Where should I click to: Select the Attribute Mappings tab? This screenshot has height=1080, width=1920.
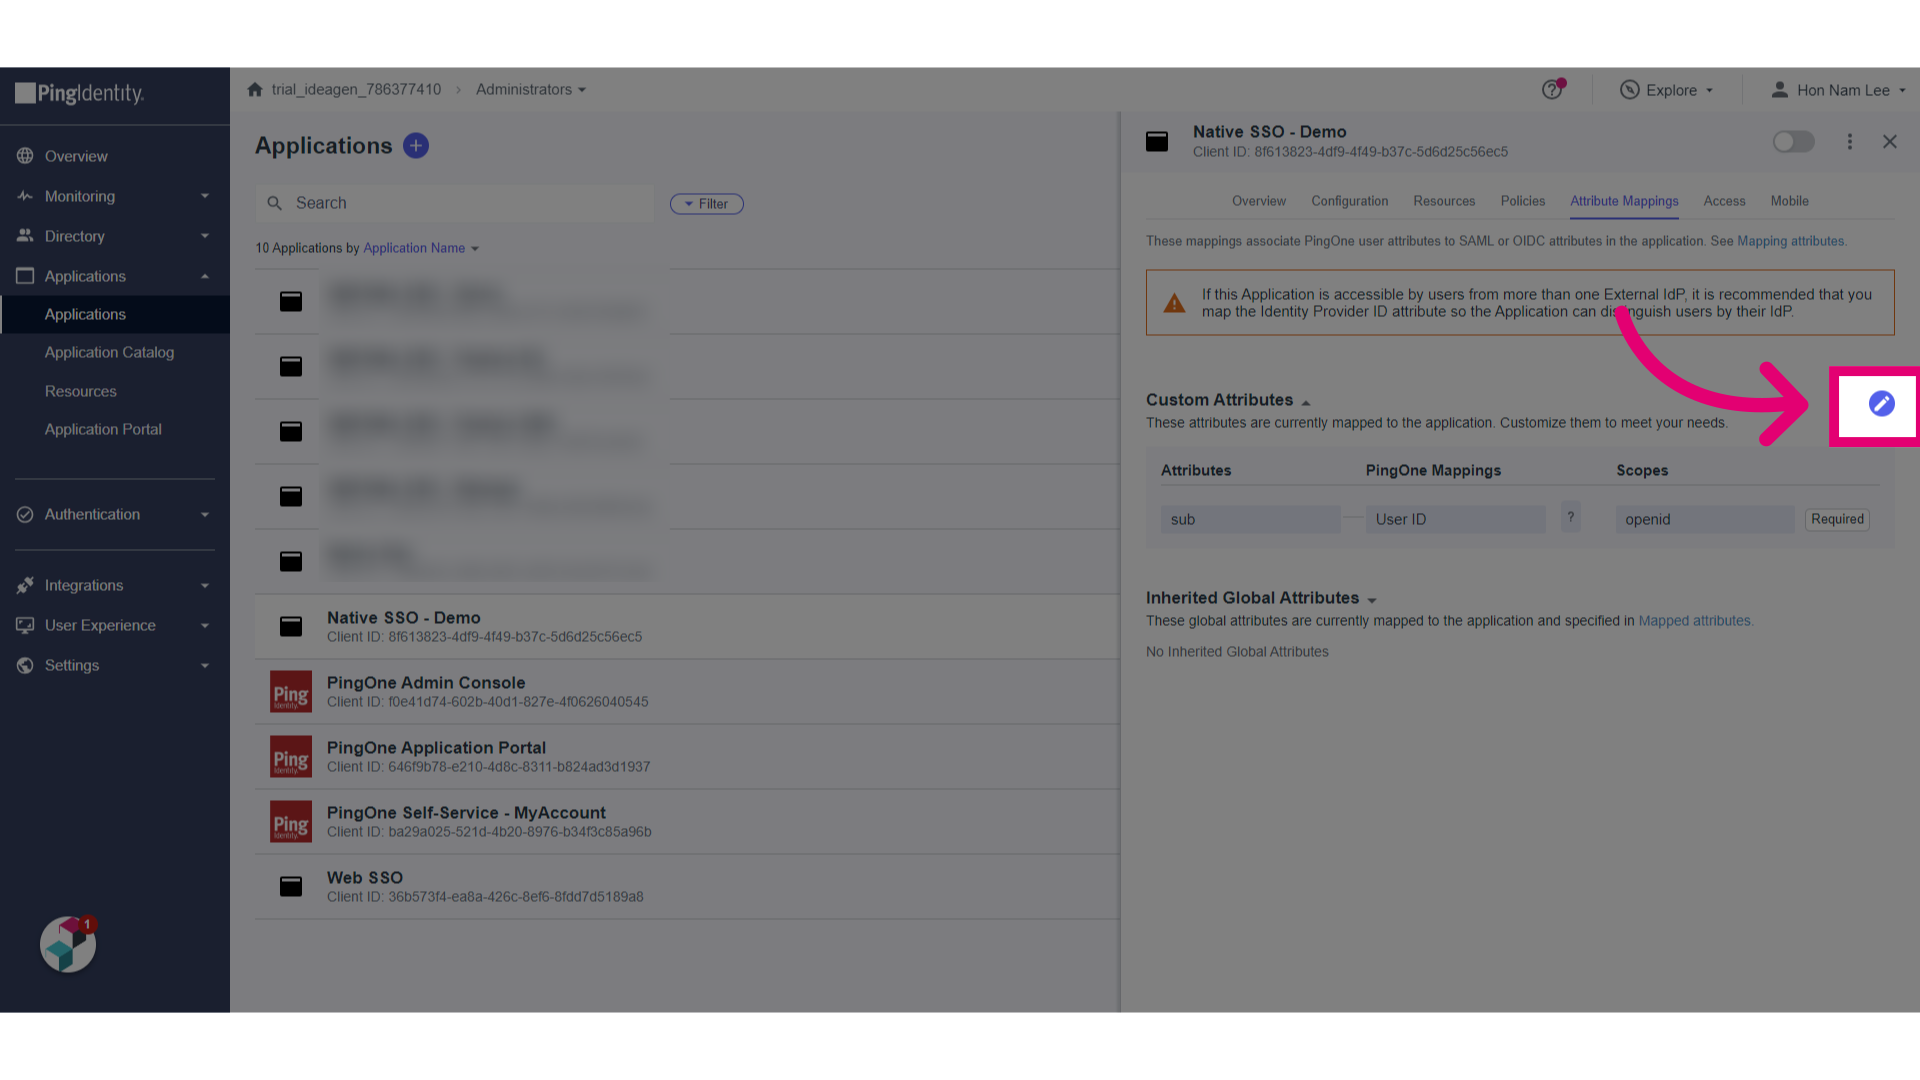pyautogui.click(x=1624, y=201)
